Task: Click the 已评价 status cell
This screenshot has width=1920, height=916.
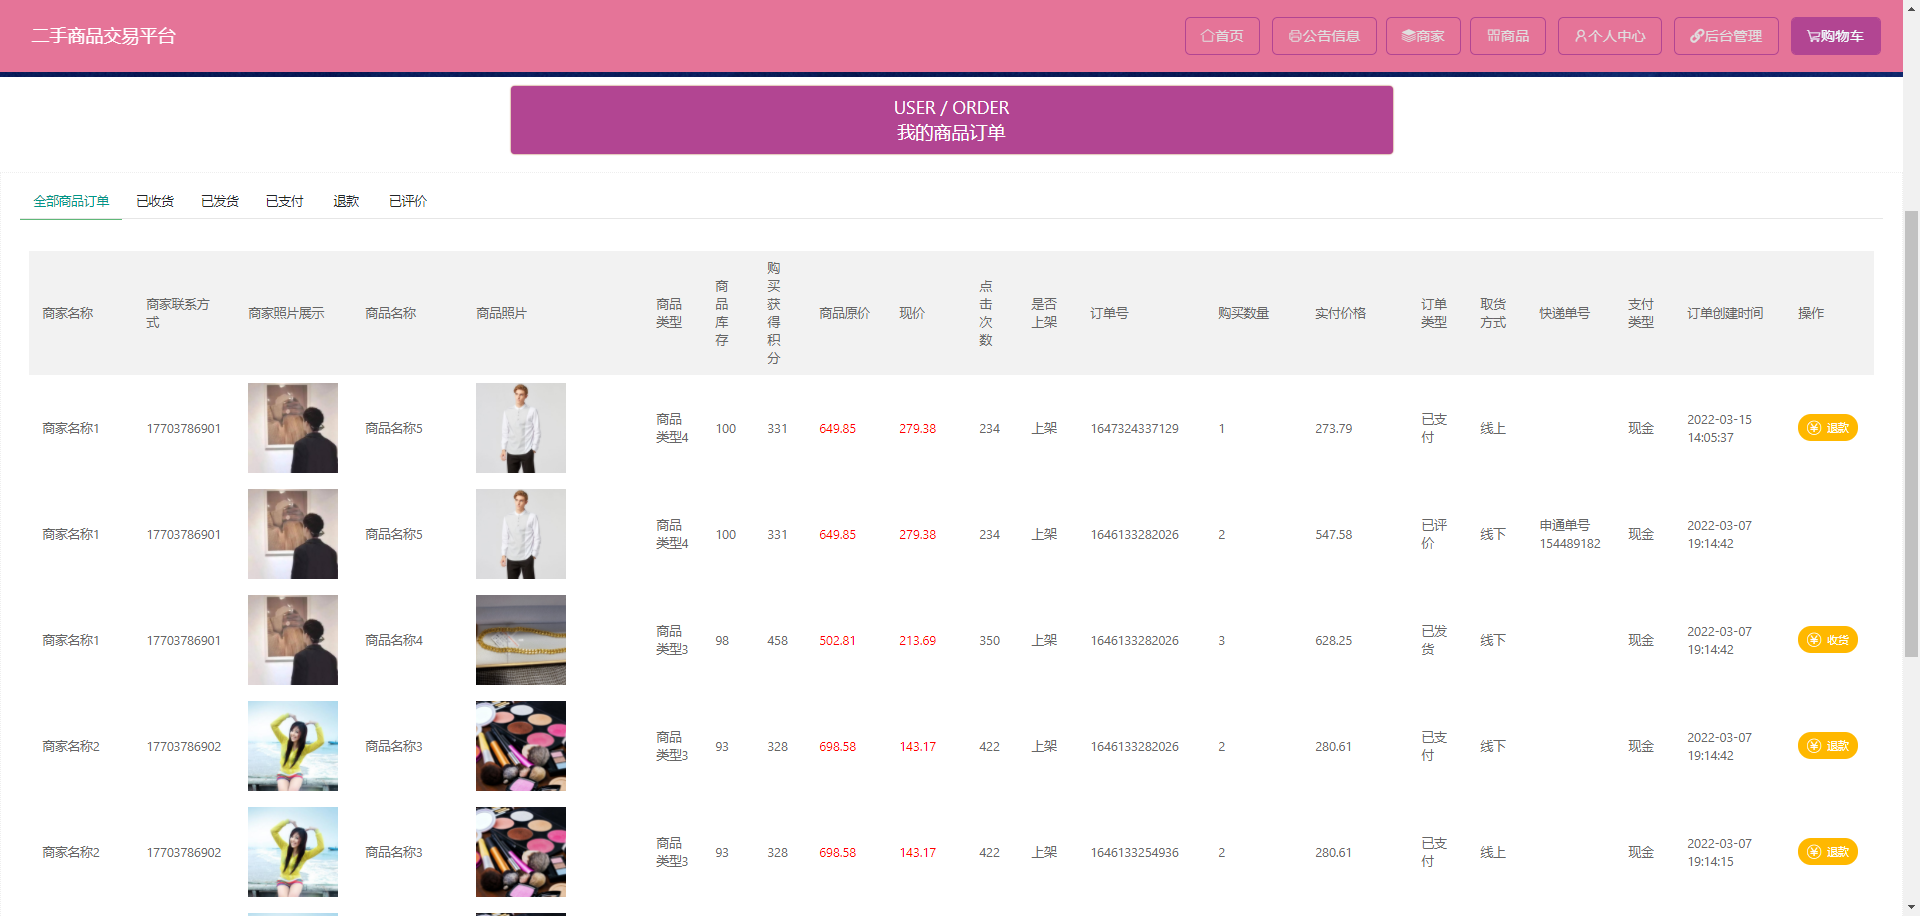Action: pyautogui.click(x=1434, y=534)
